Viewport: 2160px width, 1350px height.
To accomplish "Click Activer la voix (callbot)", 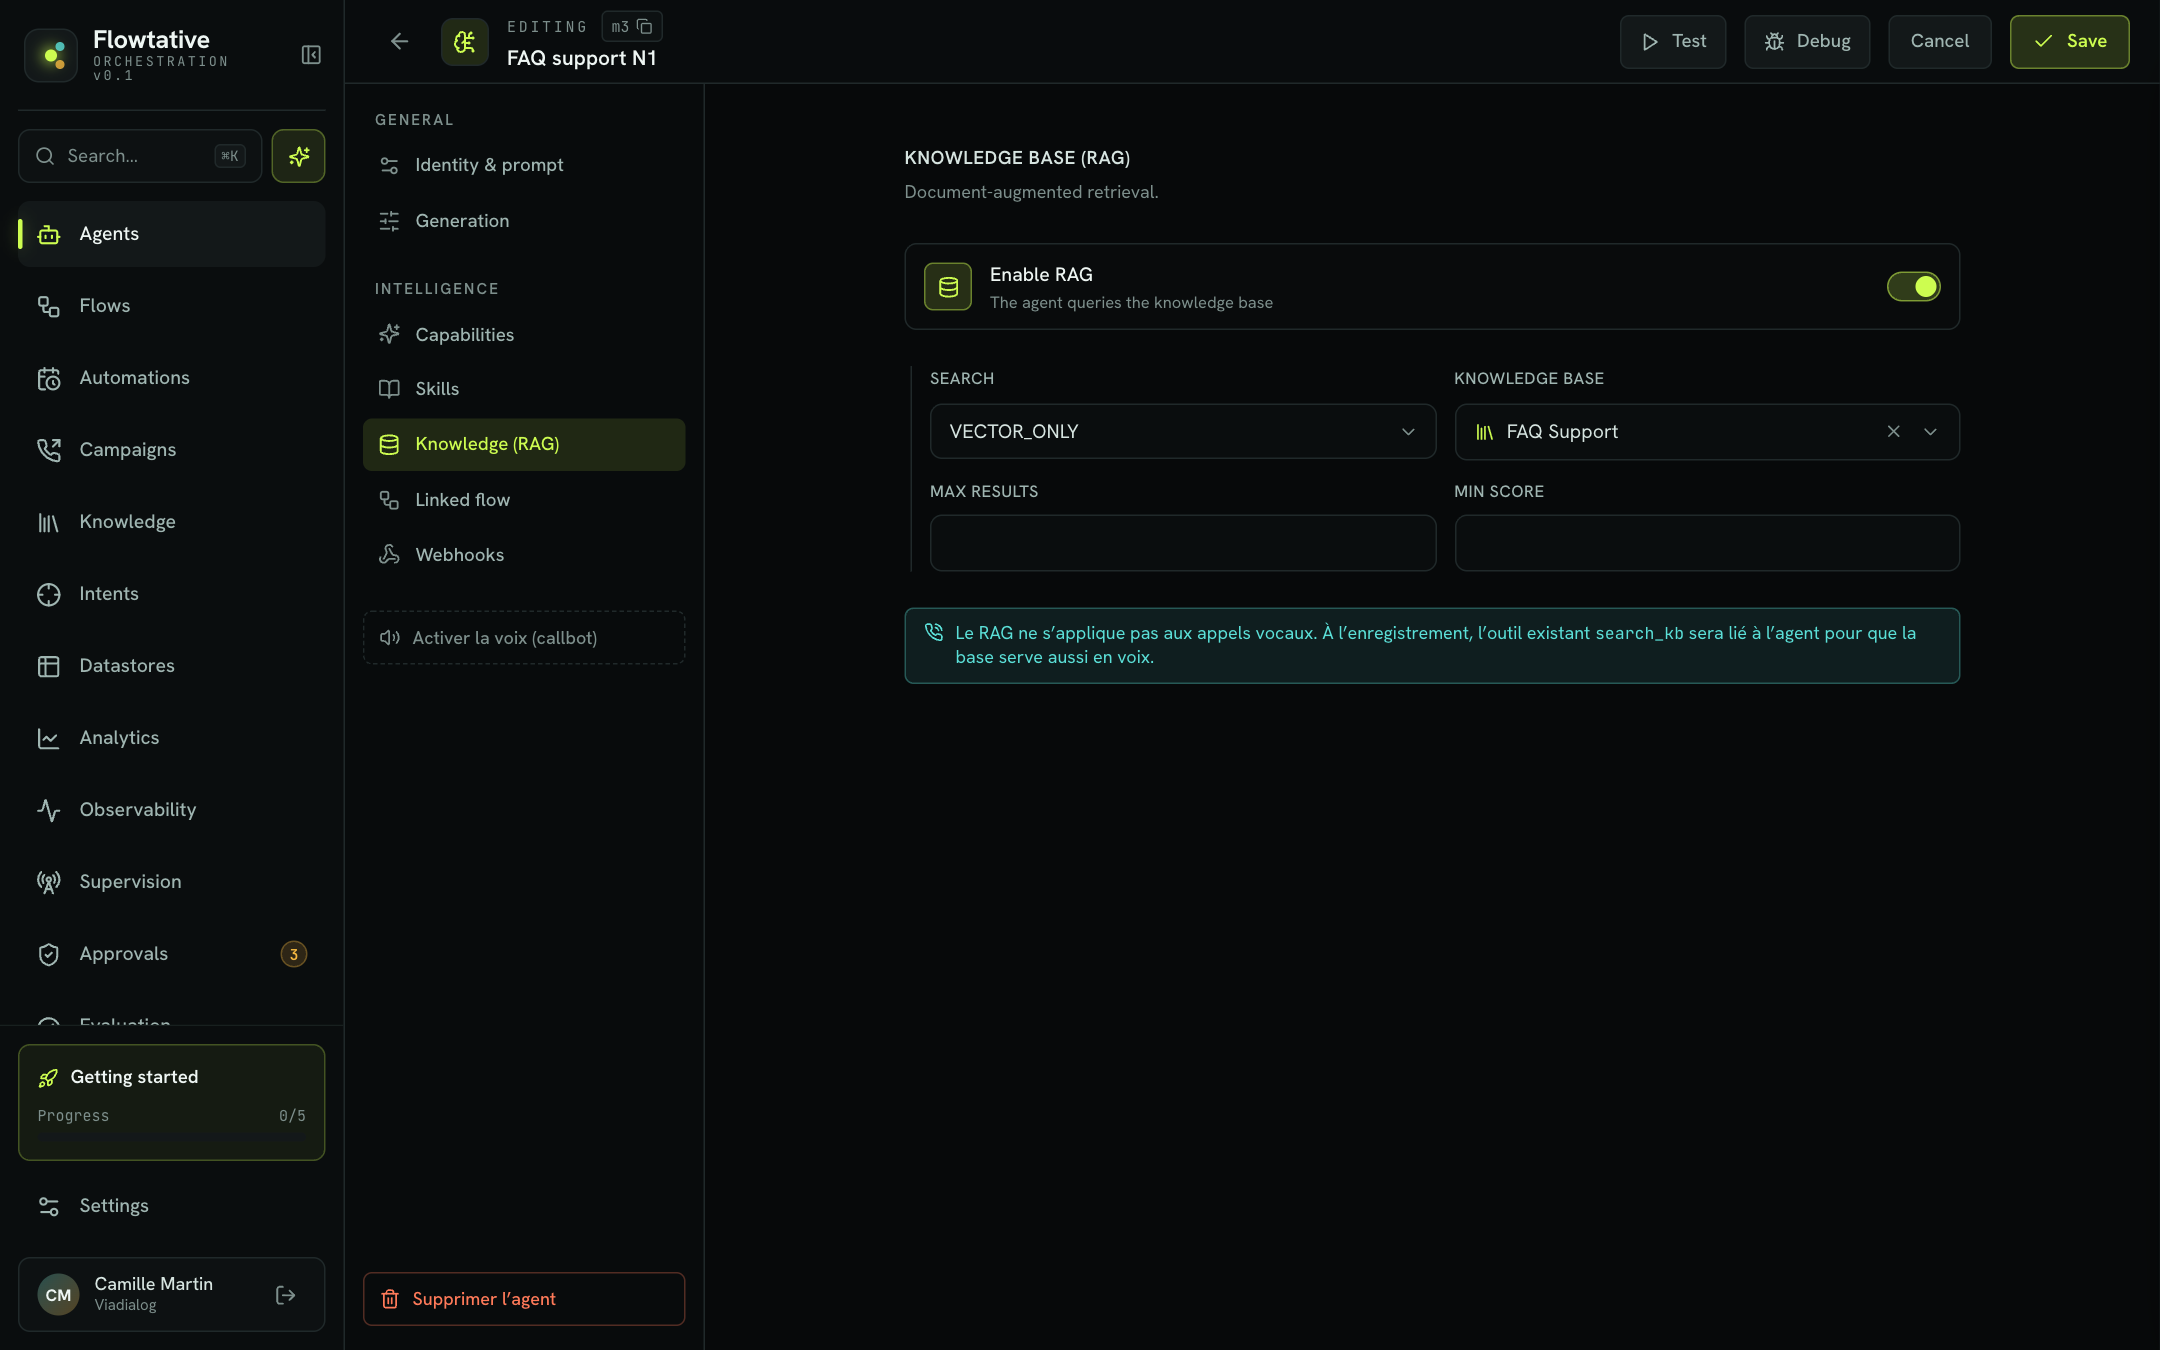I will pos(524,638).
